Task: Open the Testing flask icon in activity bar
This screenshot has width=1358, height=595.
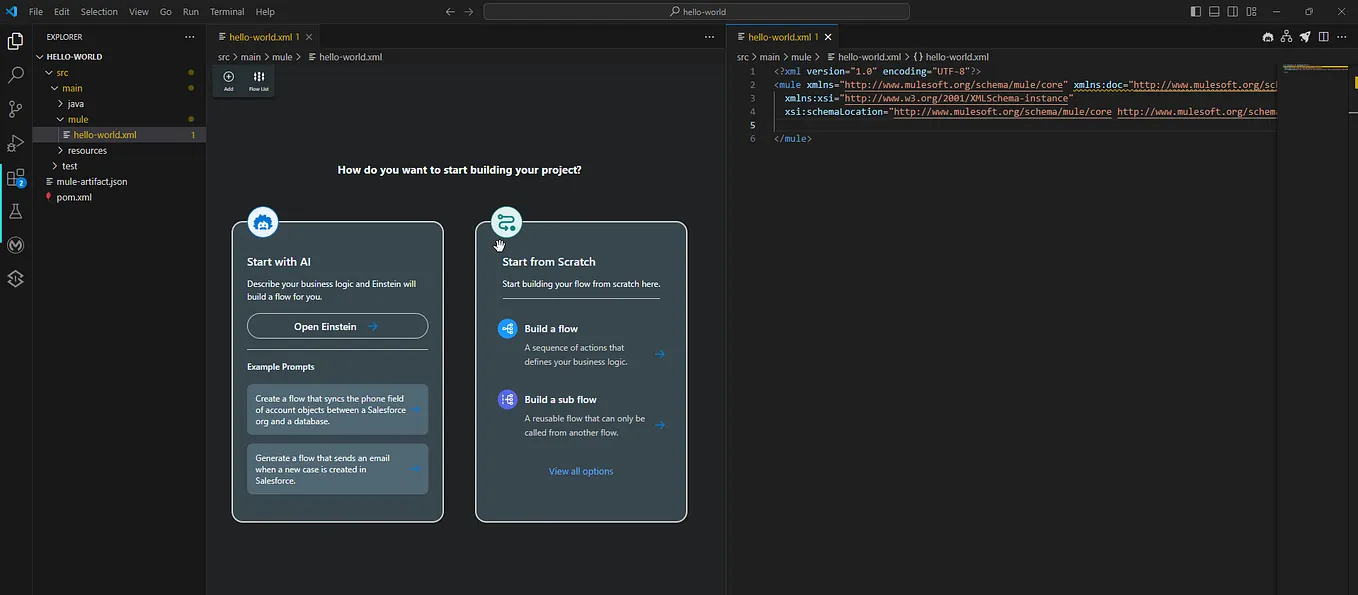Action: [15, 211]
